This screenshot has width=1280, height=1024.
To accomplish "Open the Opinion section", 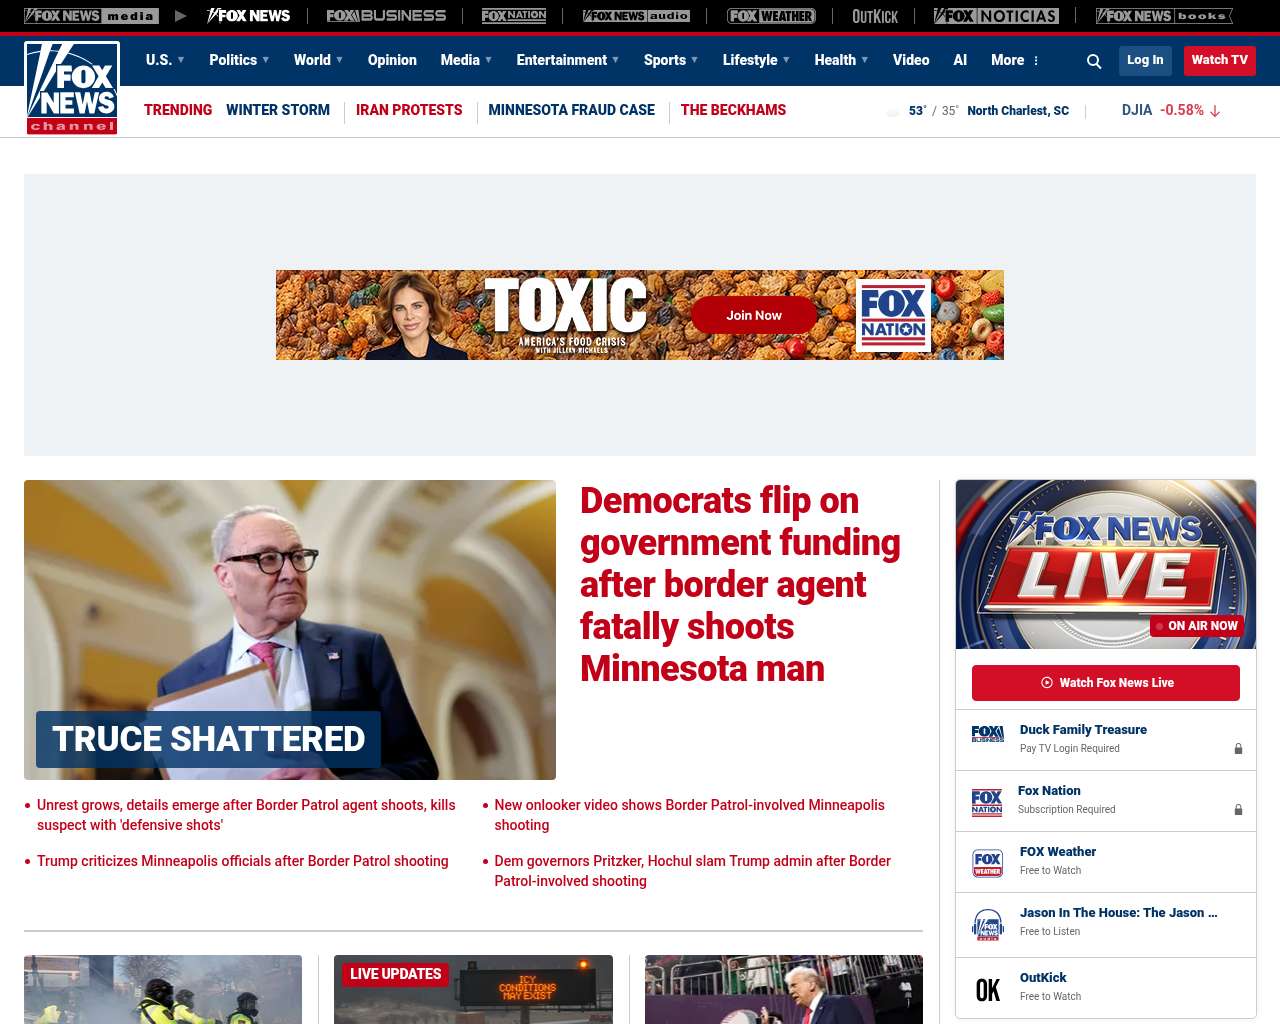I will (392, 60).
